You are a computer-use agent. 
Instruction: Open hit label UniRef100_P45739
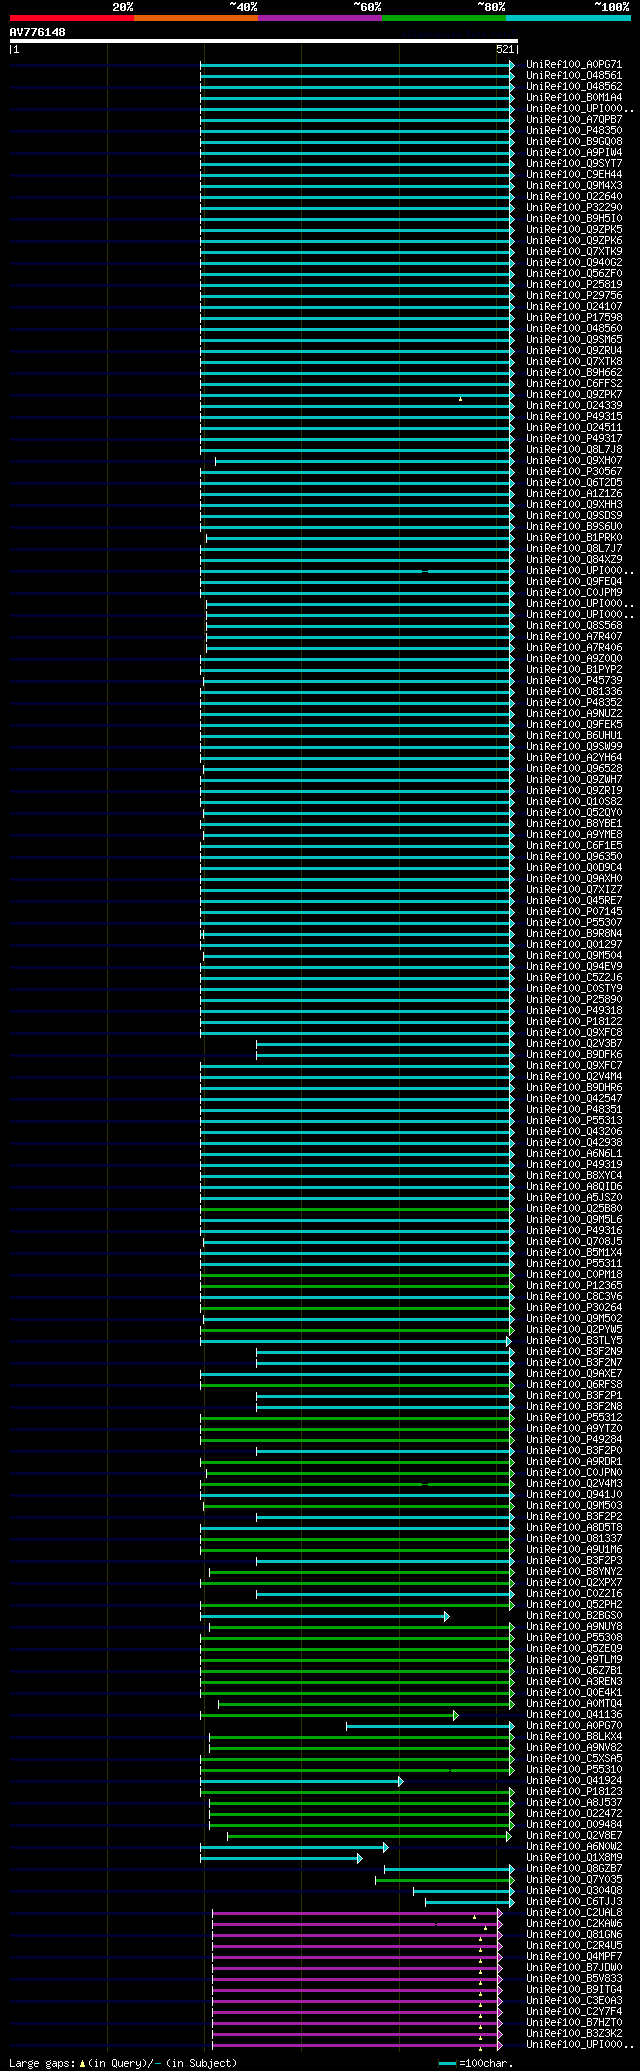click(574, 680)
